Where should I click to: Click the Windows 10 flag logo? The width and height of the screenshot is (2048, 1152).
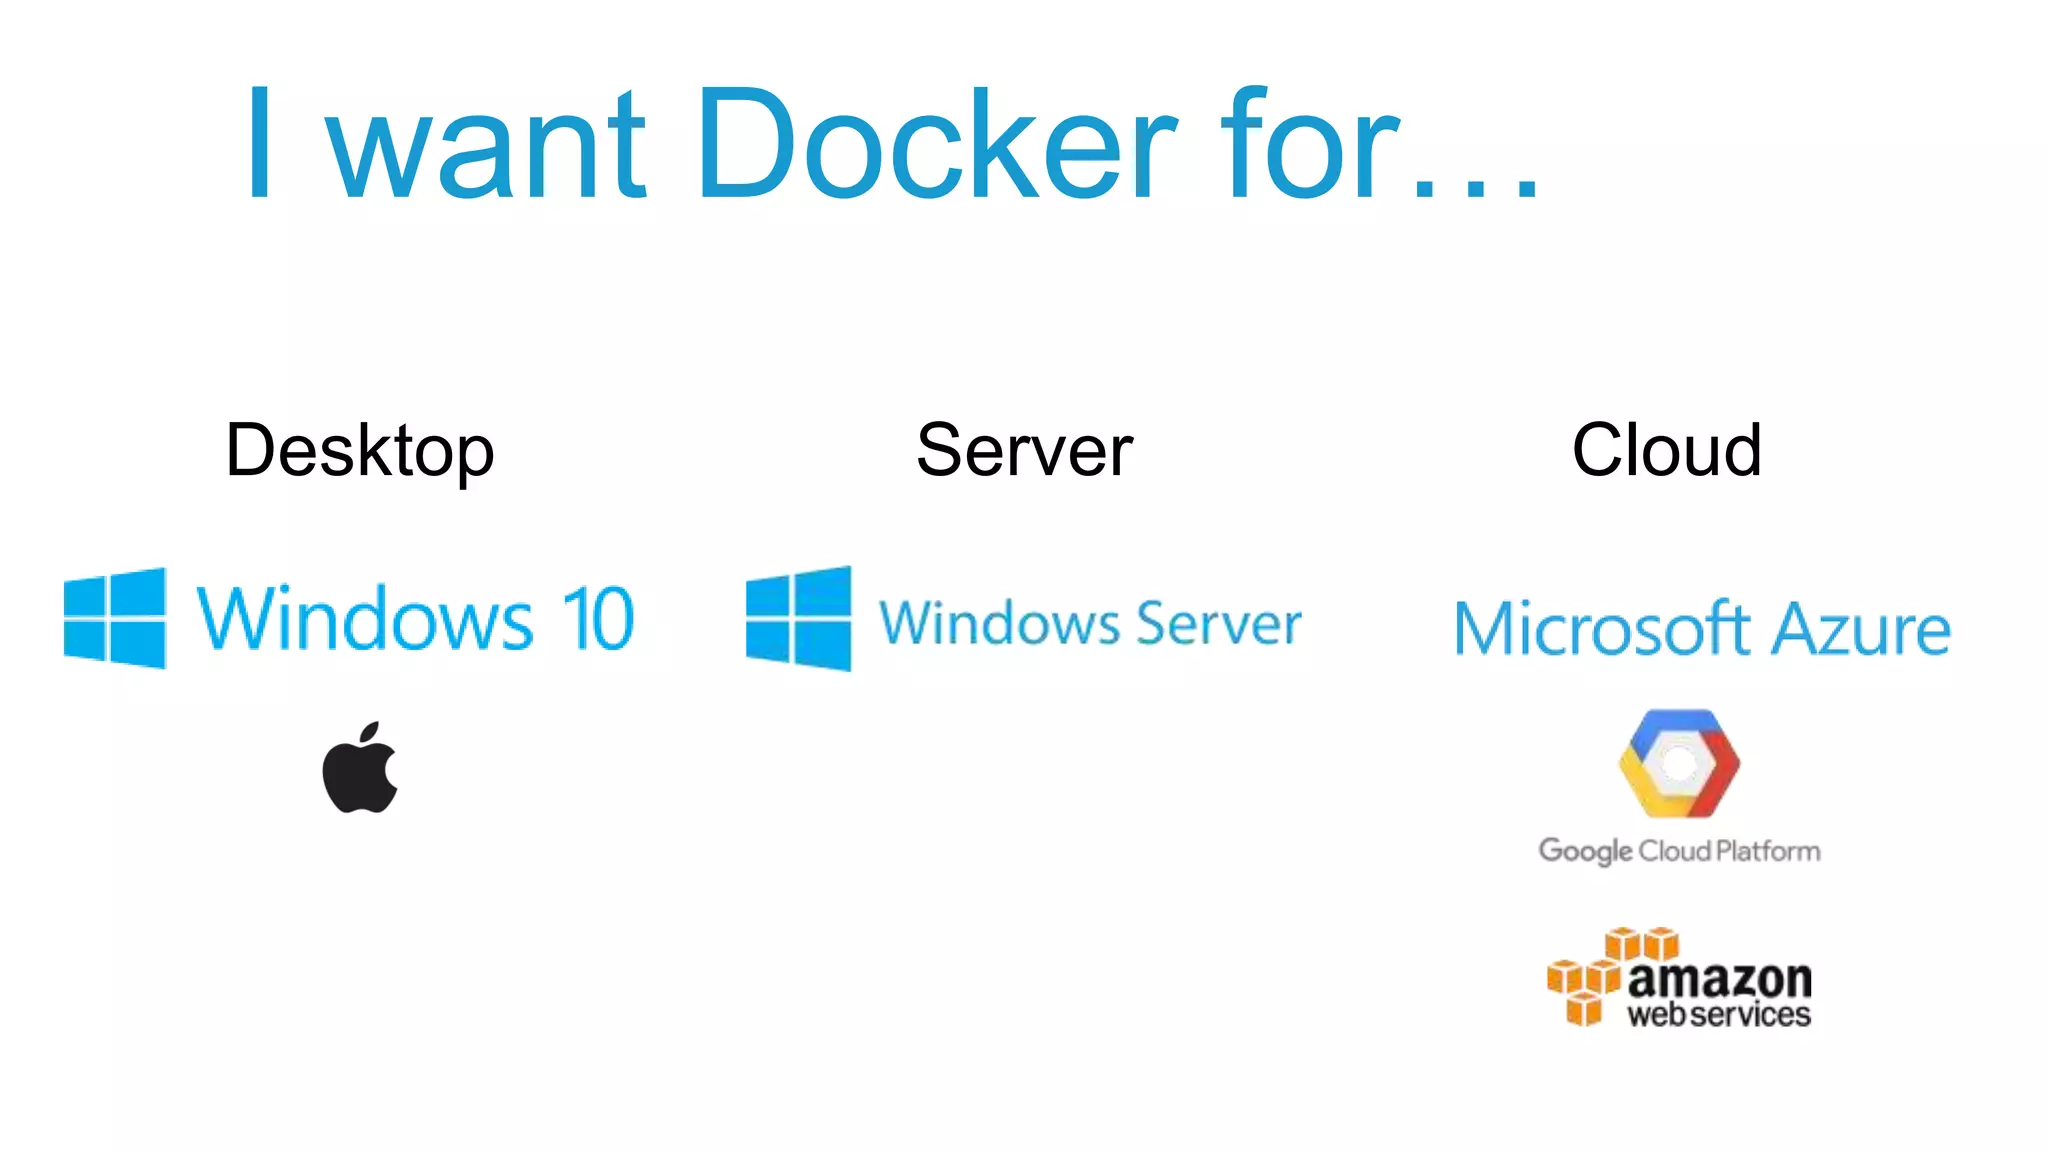pyautogui.click(x=114, y=618)
